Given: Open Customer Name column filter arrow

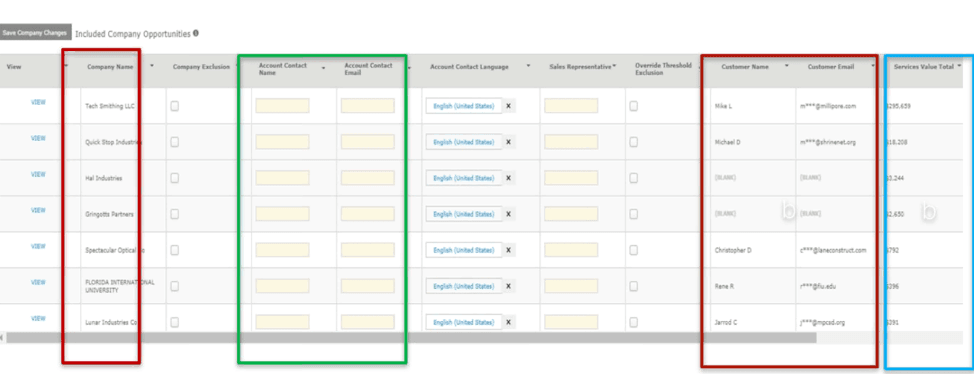Looking at the screenshot, I should pos(787,66).
